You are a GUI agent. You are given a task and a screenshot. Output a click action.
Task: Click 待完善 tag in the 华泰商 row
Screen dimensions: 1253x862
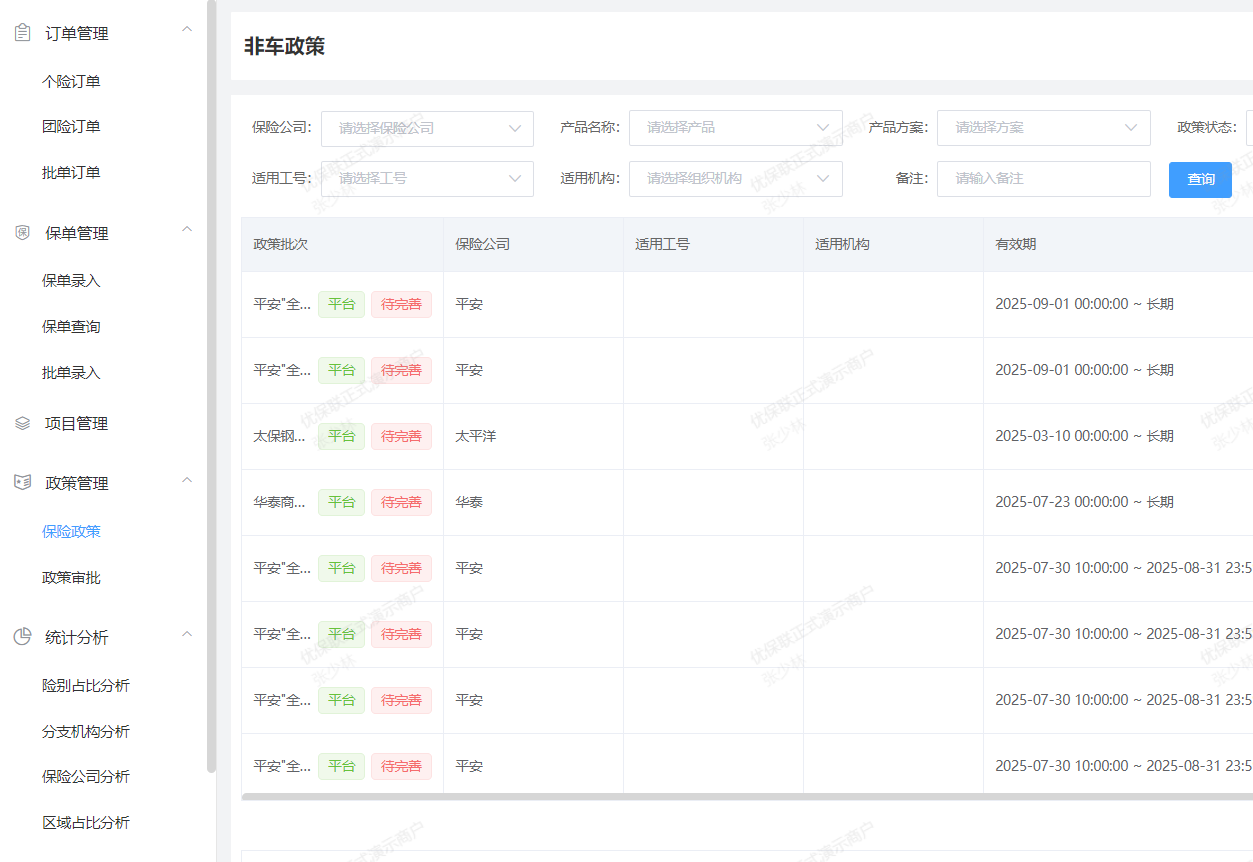401,503
